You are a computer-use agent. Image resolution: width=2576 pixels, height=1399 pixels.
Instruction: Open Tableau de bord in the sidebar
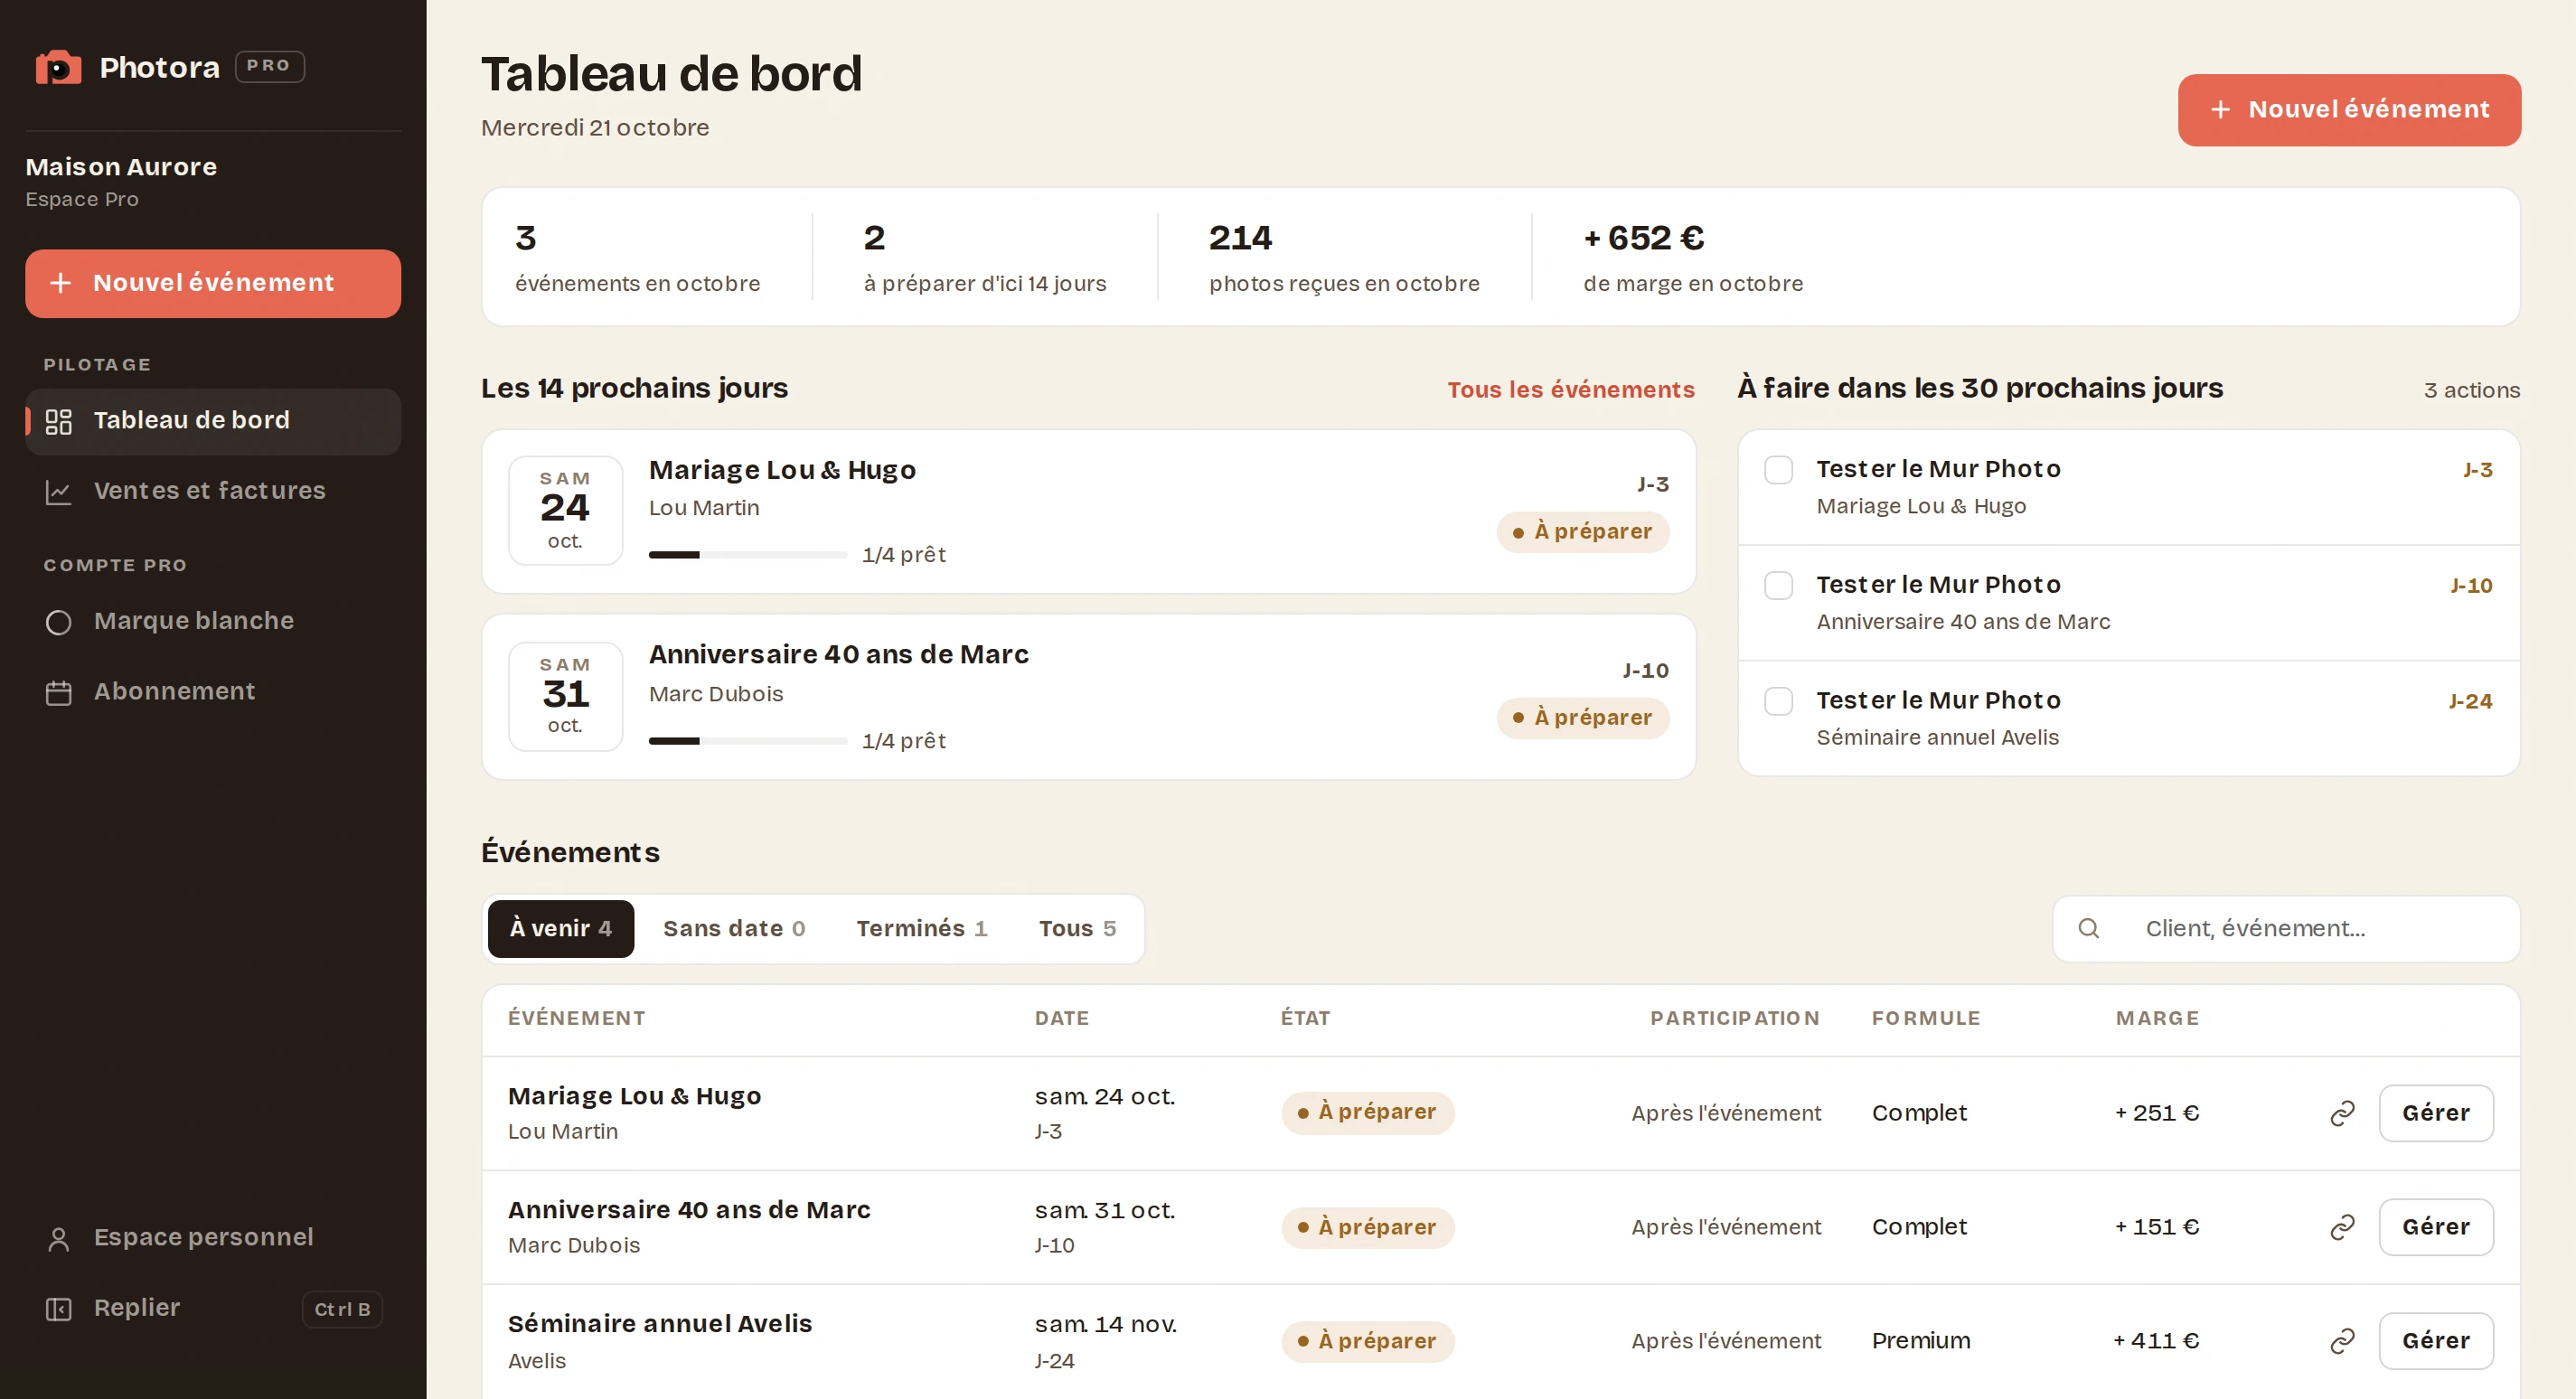pos(213,421)
